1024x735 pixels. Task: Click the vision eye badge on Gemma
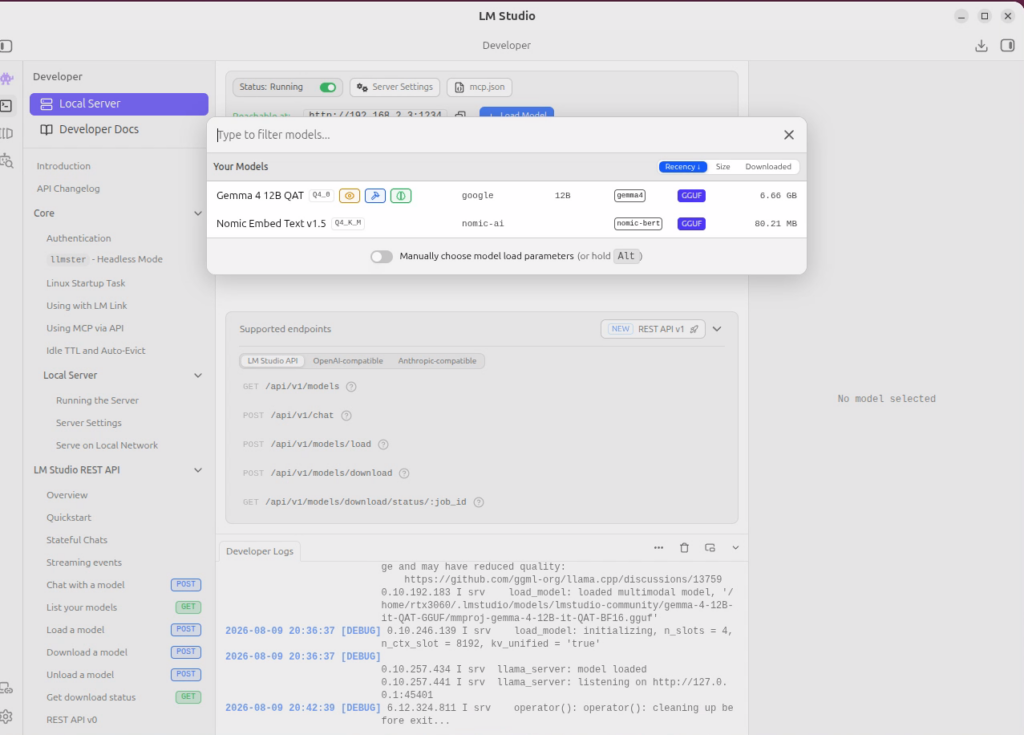pyautogui.click(x=349, y=195)
